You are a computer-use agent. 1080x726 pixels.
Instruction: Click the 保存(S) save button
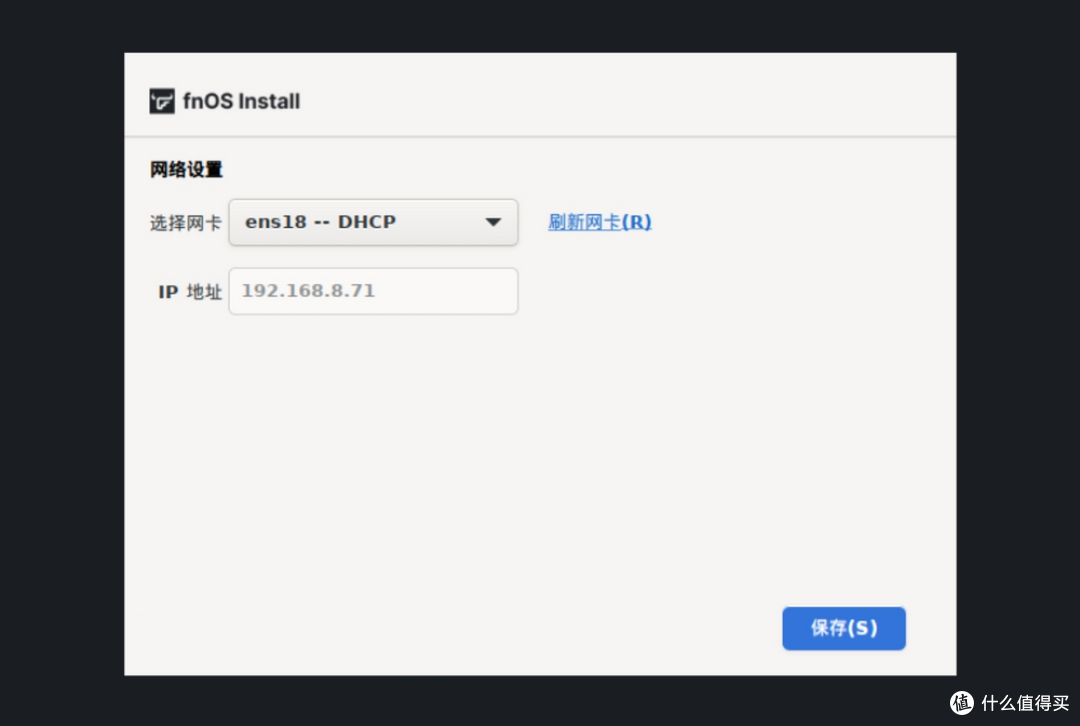844,628
